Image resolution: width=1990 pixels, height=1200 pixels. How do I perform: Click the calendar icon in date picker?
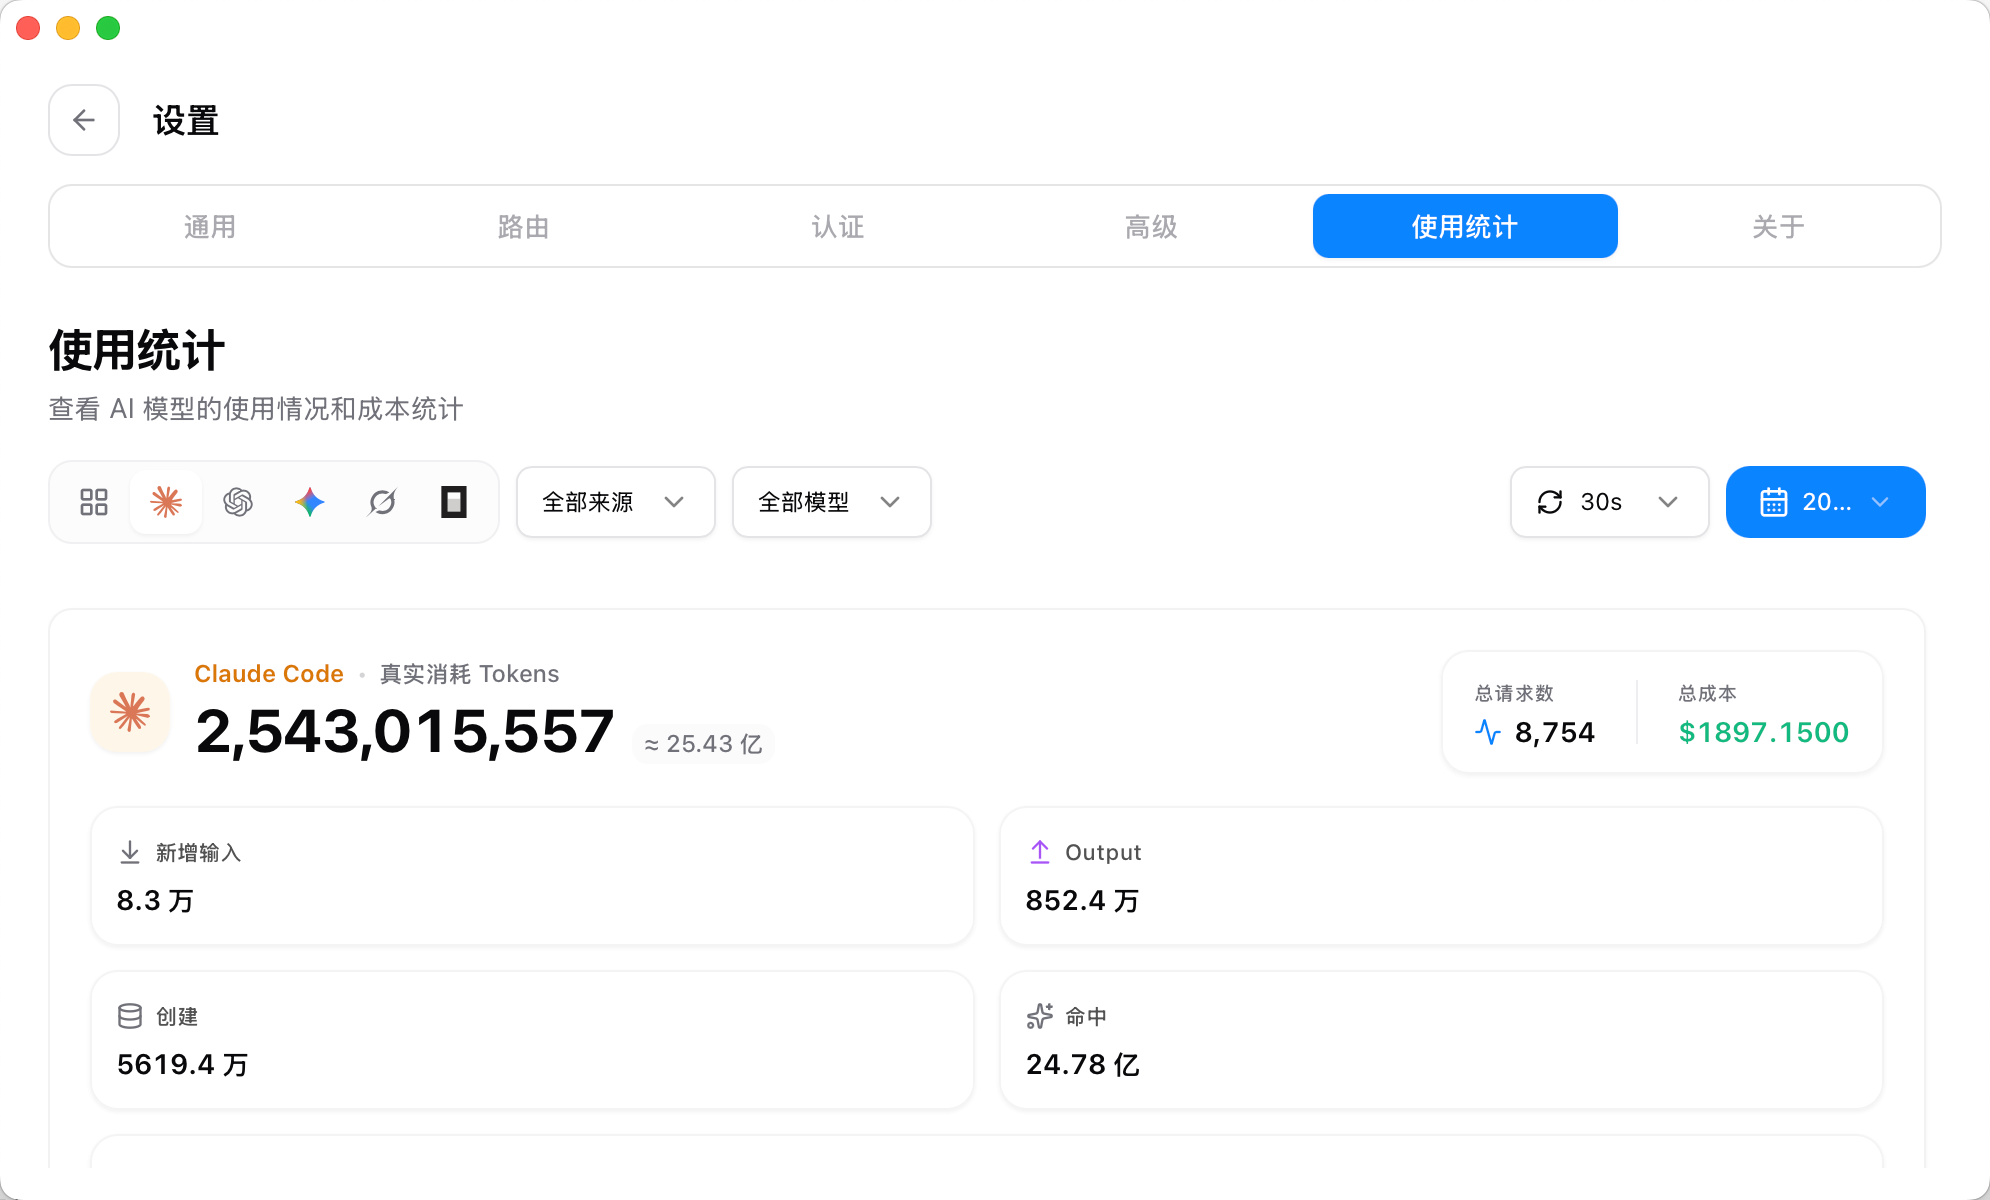tap(1774, 502)
